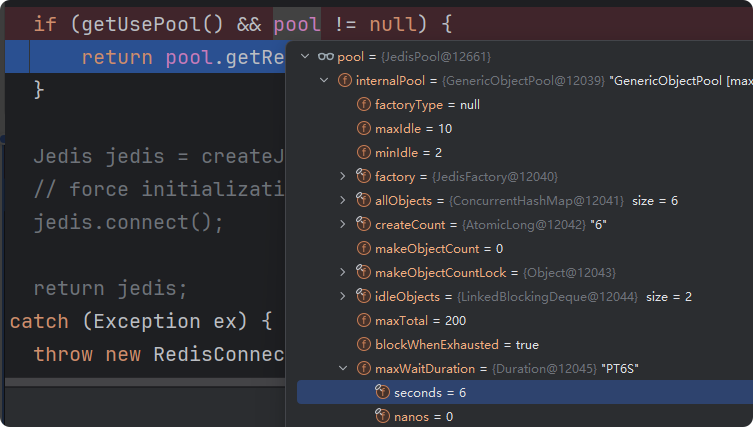Click the field icon of maxWaitDuration
The height and width of the screenshot is (427, 753).
point(364,368)
